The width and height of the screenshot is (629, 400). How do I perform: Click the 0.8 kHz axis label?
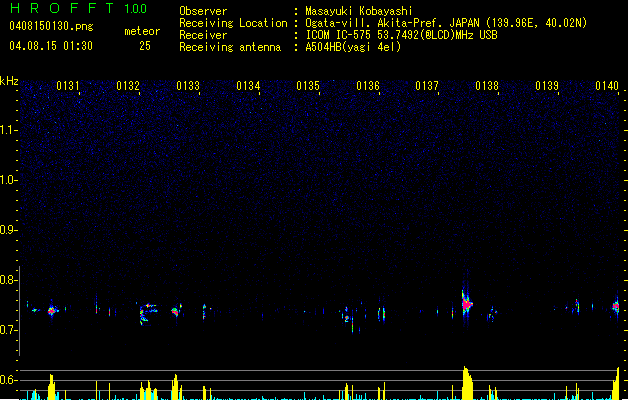click(8, 280)
